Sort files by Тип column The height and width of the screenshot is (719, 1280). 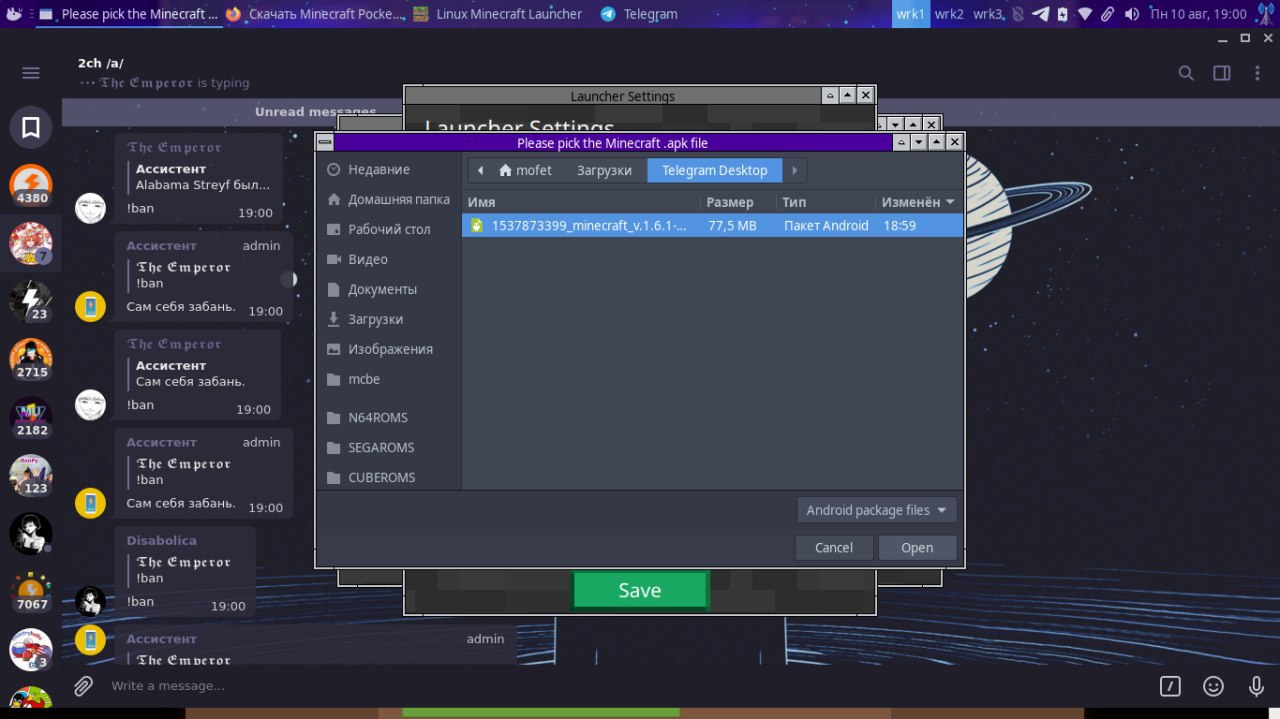825,202
